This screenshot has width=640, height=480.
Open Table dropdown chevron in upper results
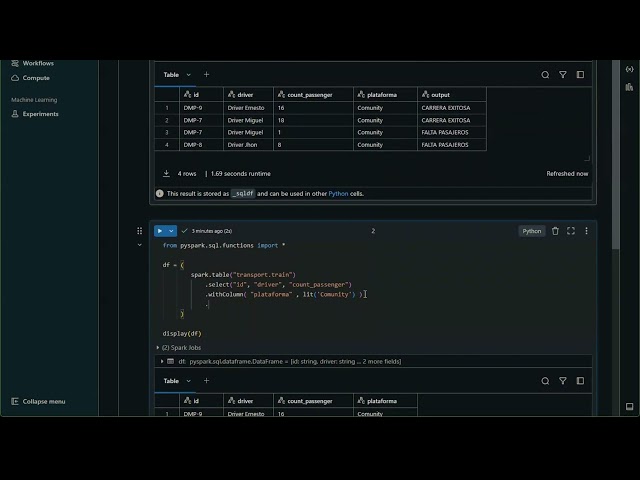click(189, 75)
